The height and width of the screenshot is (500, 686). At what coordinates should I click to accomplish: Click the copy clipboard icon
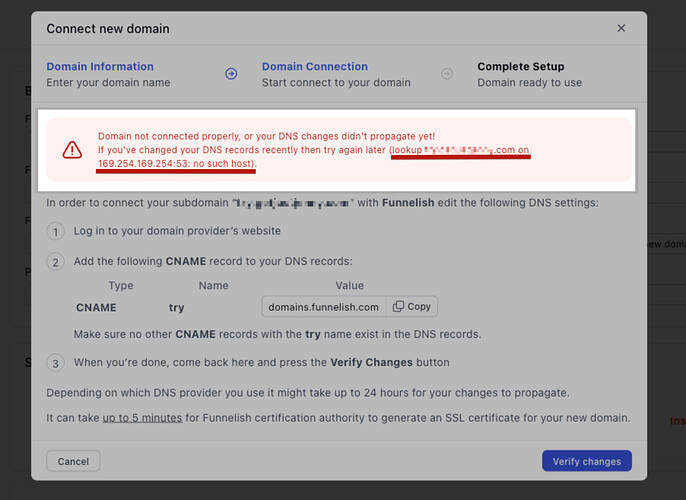point(398,307)
